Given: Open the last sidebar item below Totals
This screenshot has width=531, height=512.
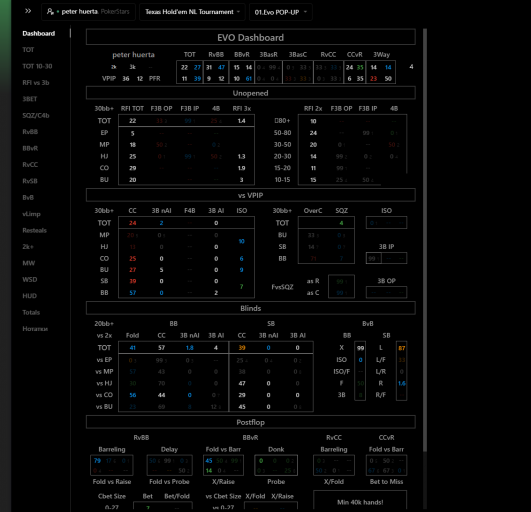Looking at the screenshot, I should [x=35, y=329].
